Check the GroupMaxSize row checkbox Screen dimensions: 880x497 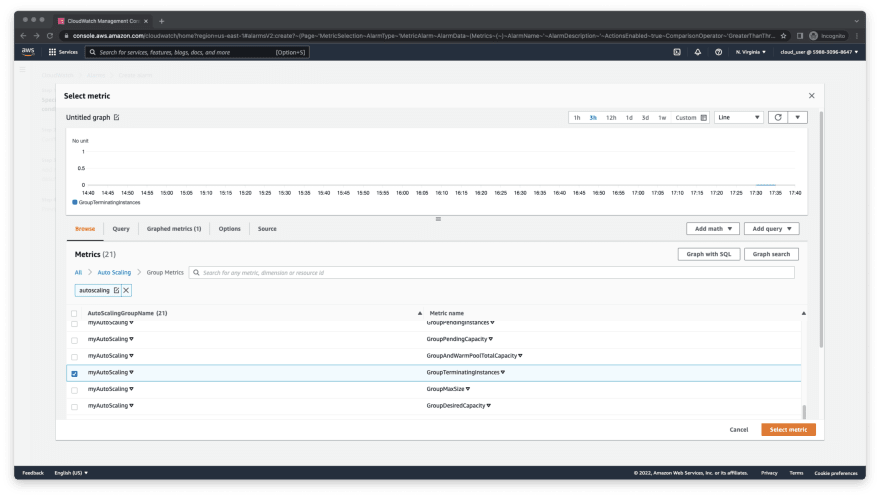point(74,390)
